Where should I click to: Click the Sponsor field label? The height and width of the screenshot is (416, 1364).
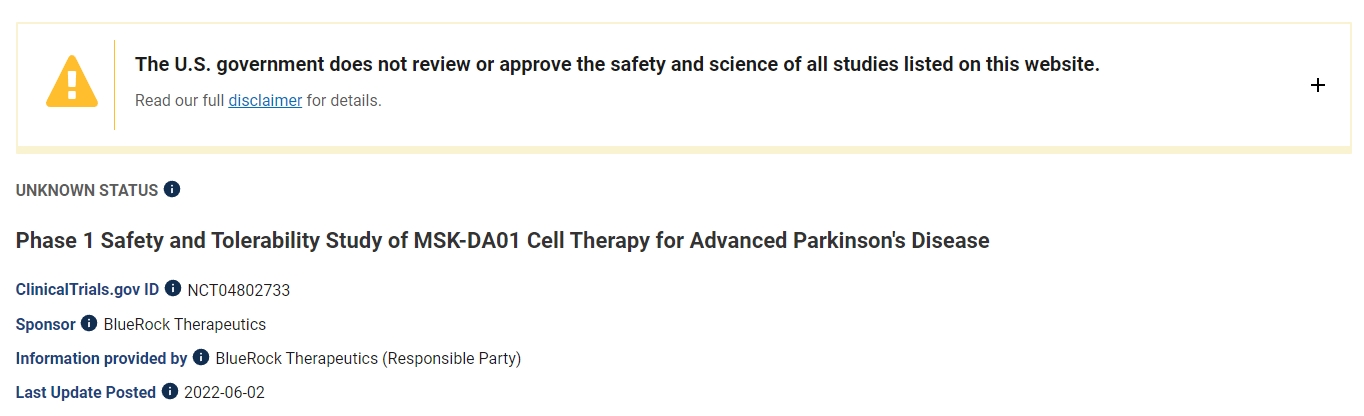tap(46, 324)
